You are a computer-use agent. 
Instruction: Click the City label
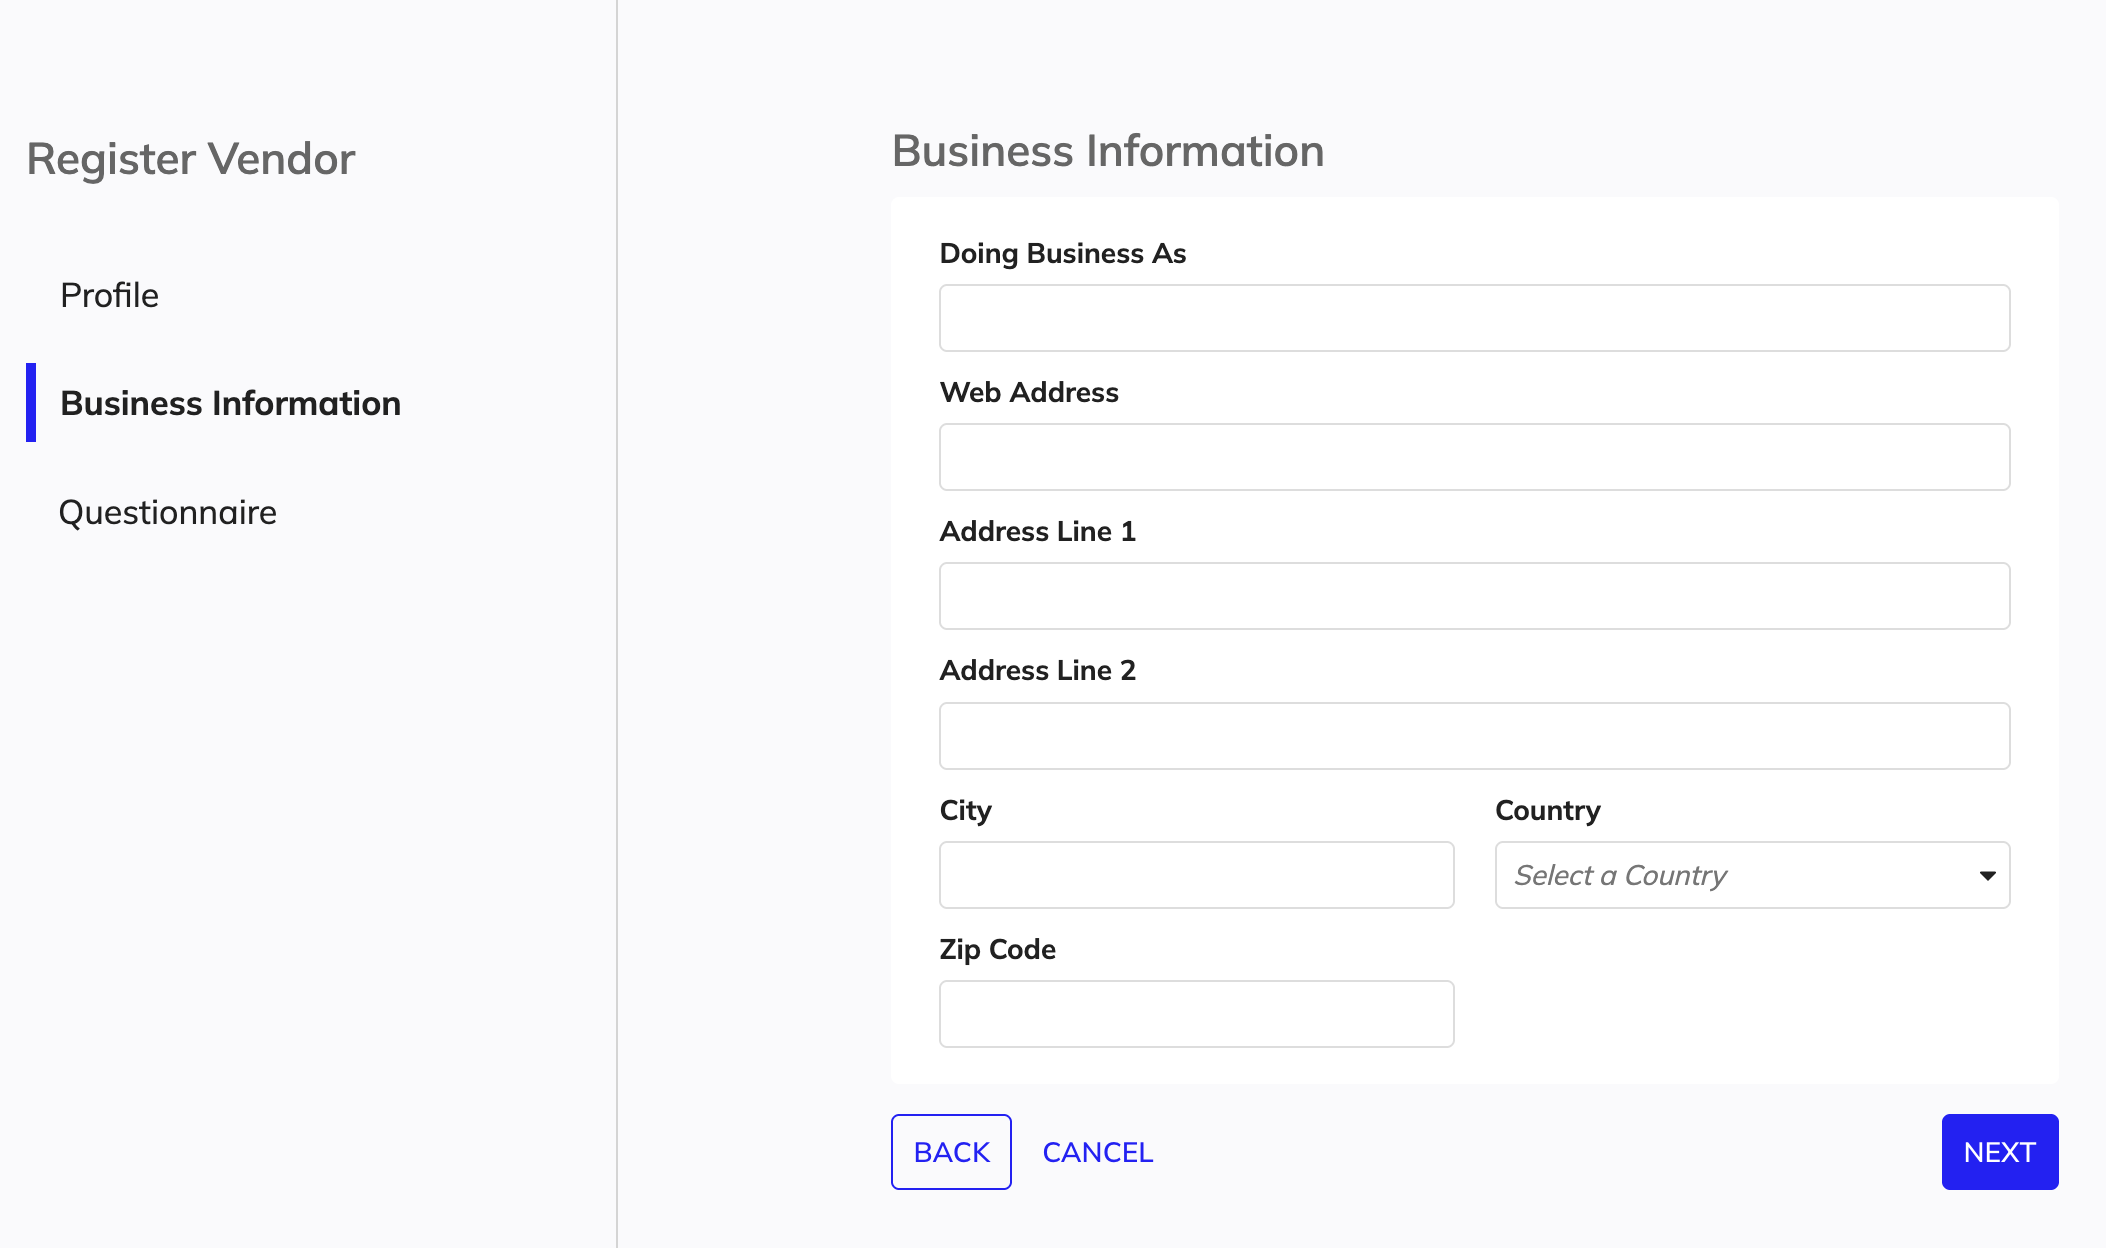pos(965,810)
